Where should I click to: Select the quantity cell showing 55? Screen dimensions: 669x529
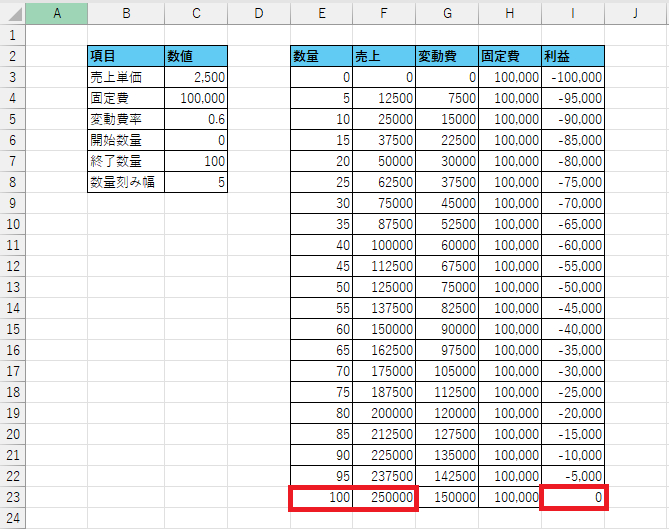tap(322, 308)
